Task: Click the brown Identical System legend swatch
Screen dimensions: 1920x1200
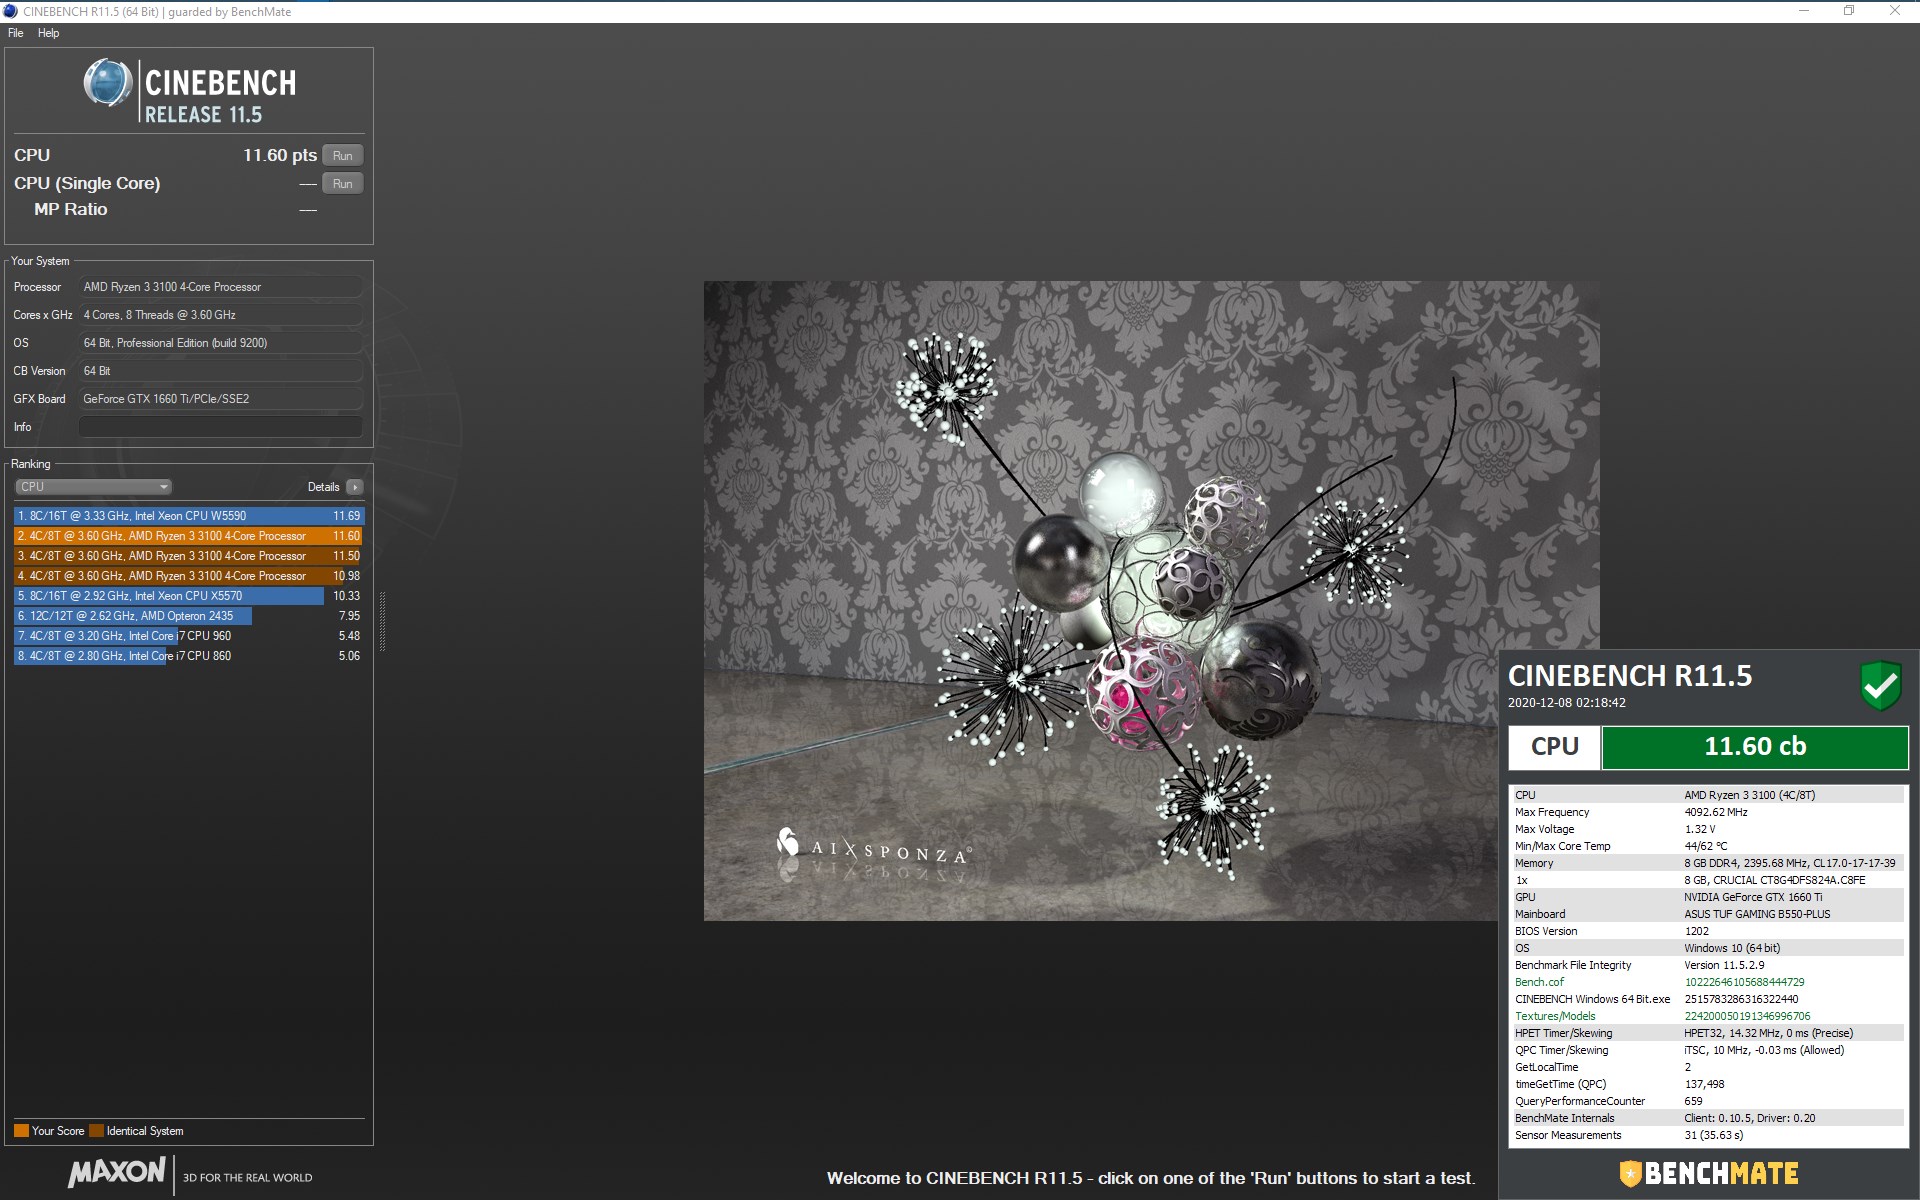Action: [96, 1131]
